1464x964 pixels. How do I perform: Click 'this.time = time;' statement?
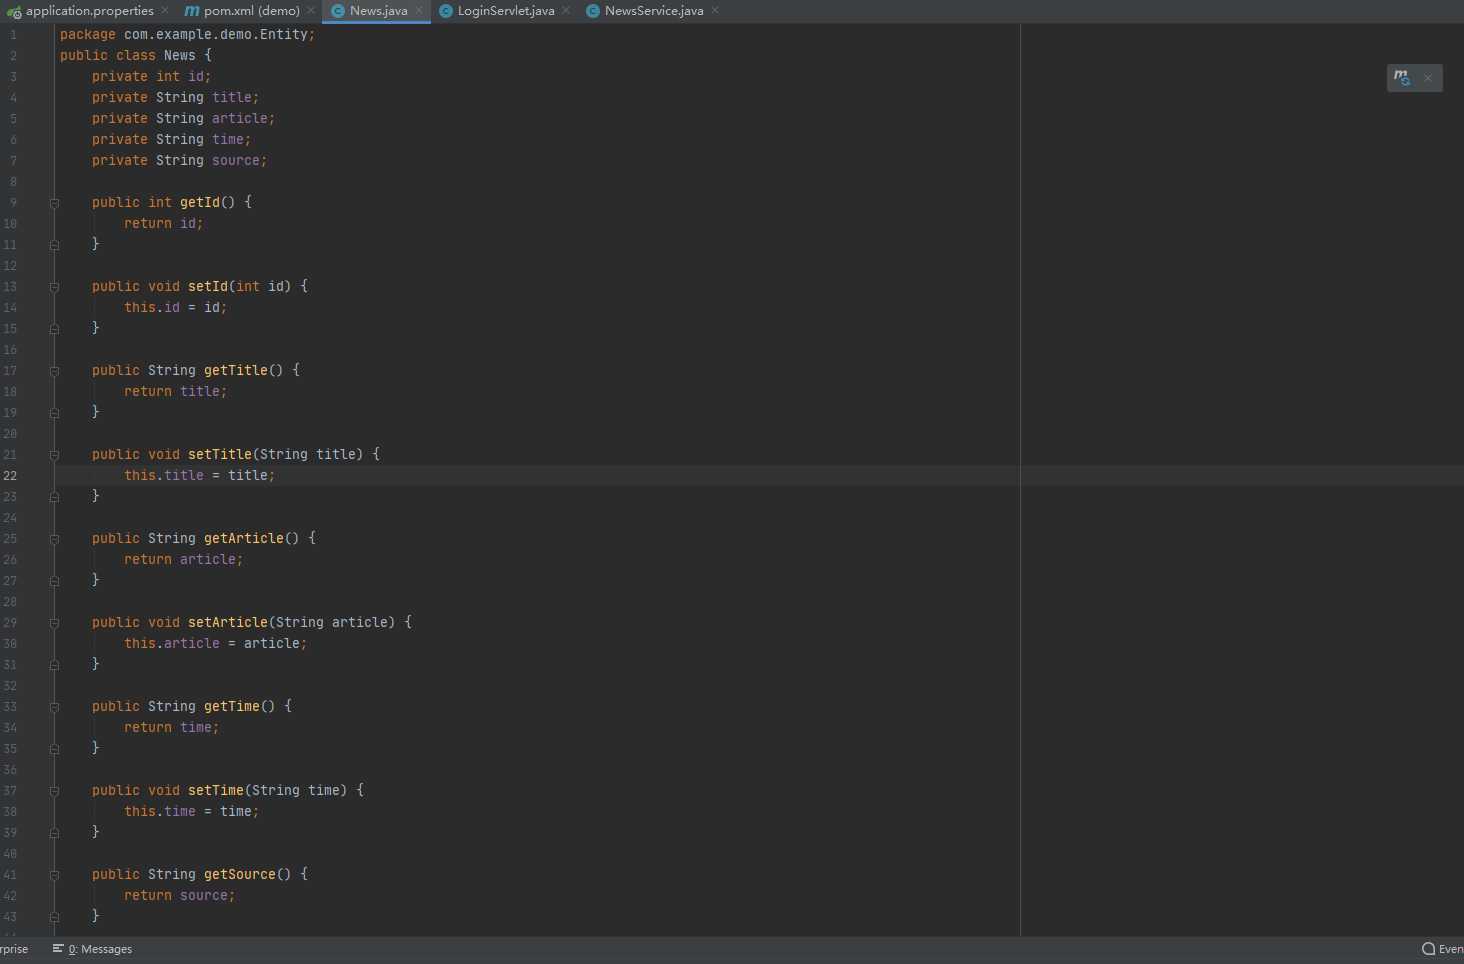[x=191, y=811]
